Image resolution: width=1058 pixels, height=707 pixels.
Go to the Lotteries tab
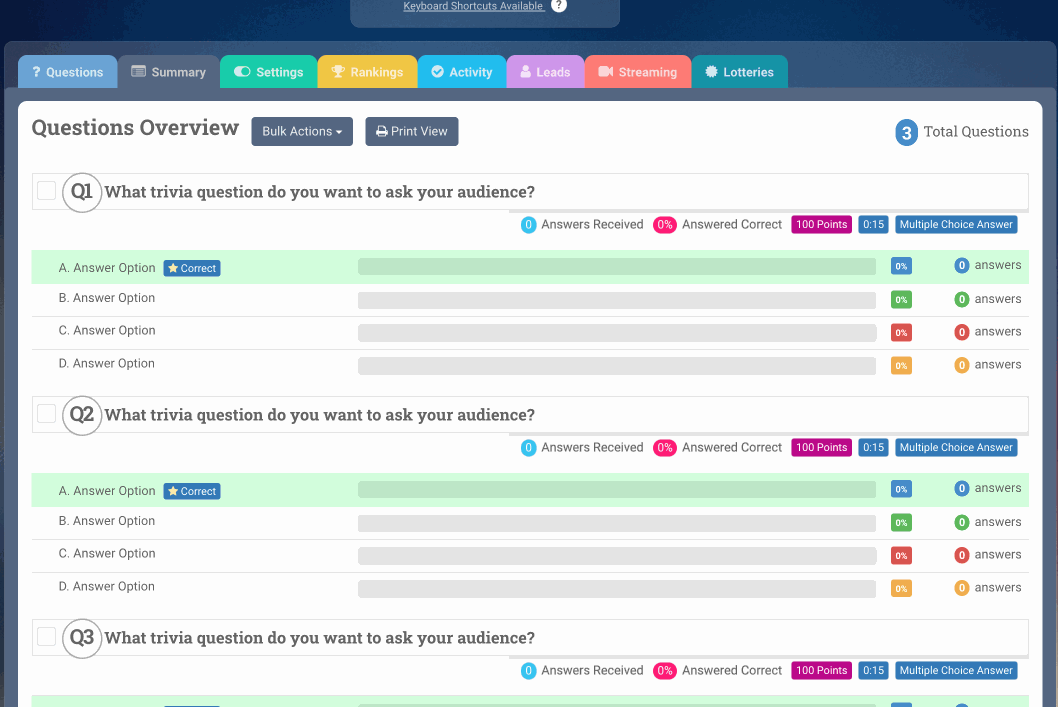point(740,72)
